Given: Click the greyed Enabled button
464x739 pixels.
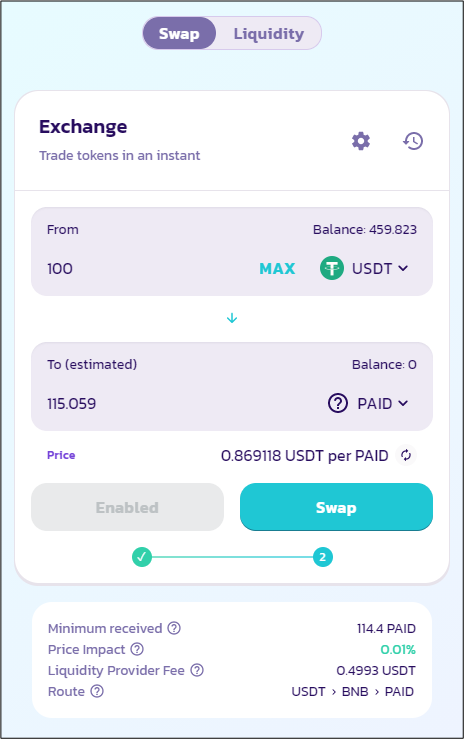Looking at the screenshot, I should pos(127,507).
